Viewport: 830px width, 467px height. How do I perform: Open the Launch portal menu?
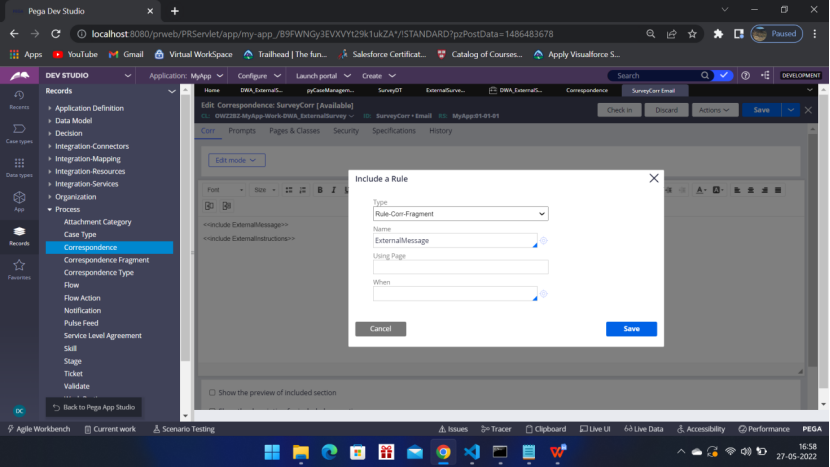pyautogui.click(x=323, y=76)
